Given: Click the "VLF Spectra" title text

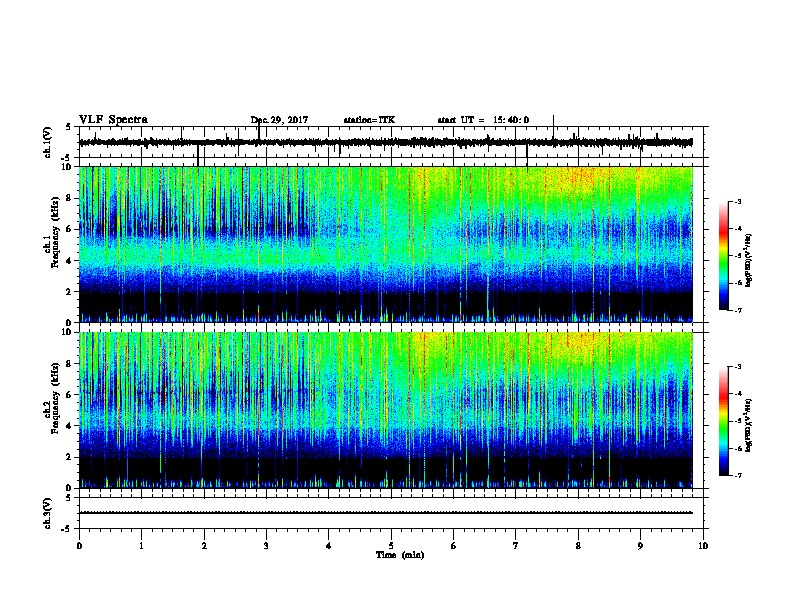Looking at the screenshot, I should (x=113, y=120).
